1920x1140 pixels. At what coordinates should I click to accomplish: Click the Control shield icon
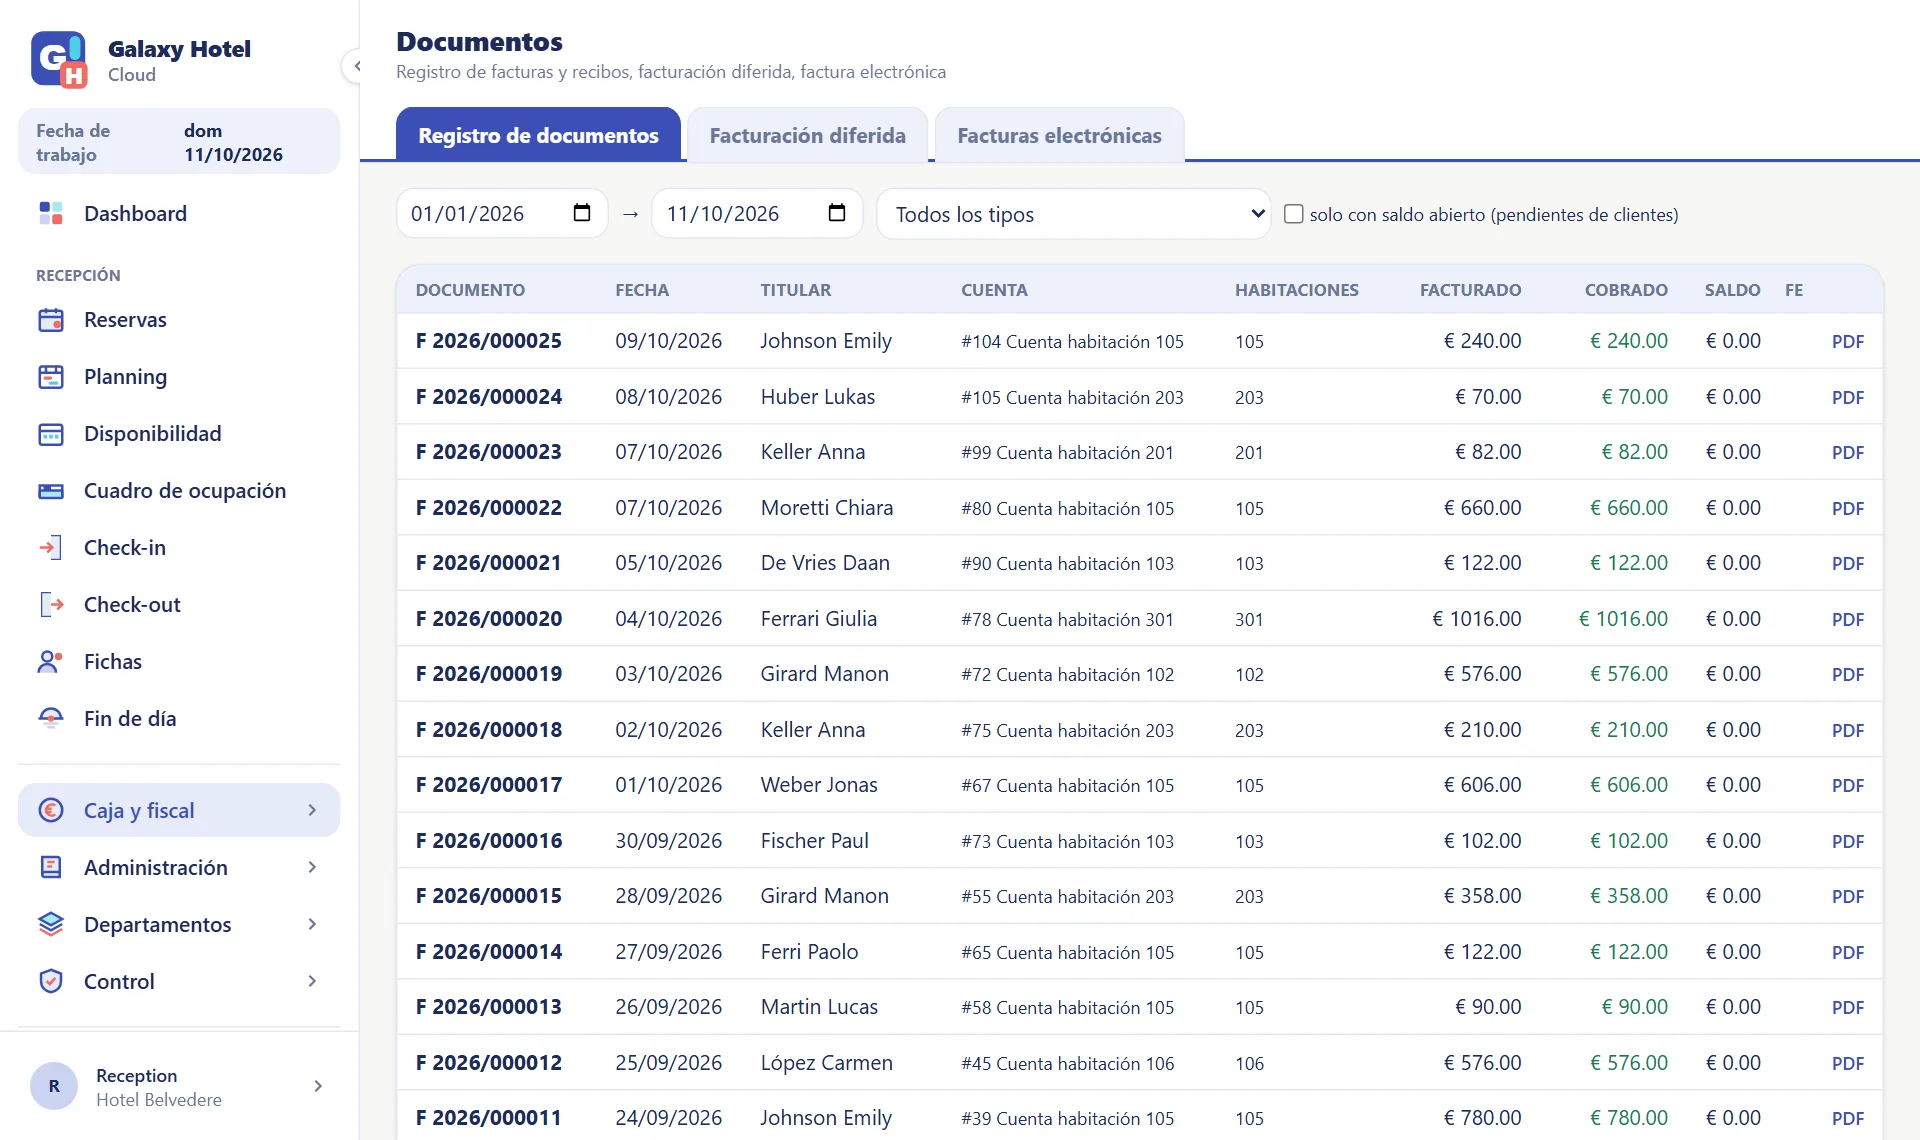pos(51,982)
